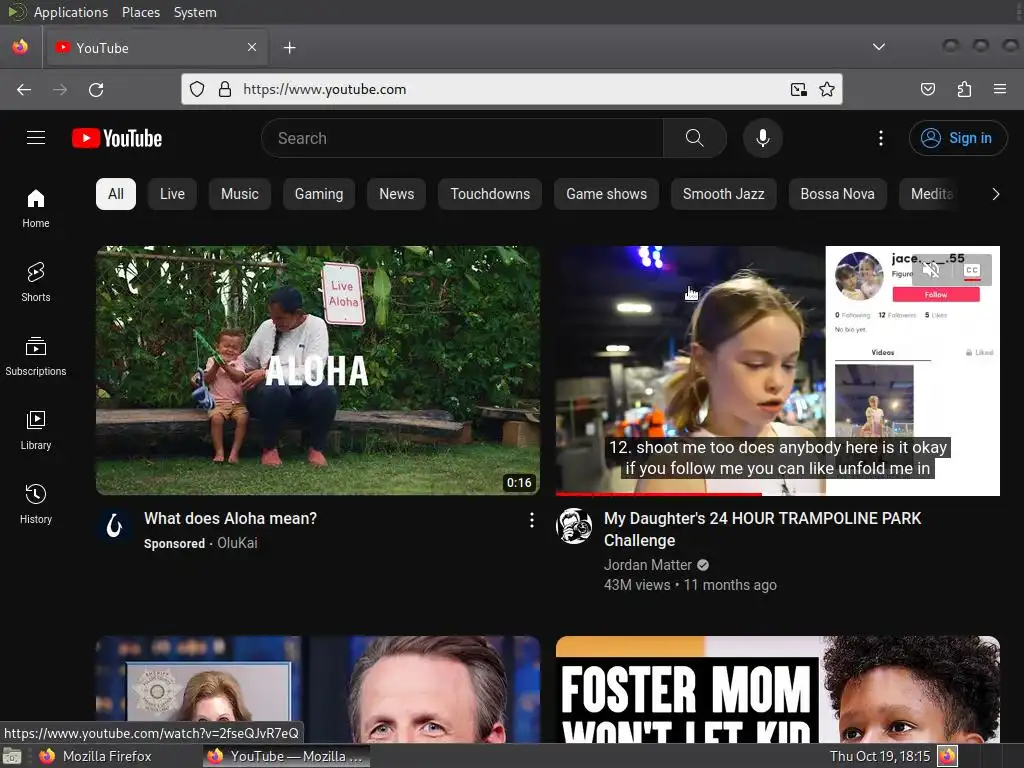
Task: Open the OluKai sponsor link
Action: pyautogui.click(x=237, y=543)
